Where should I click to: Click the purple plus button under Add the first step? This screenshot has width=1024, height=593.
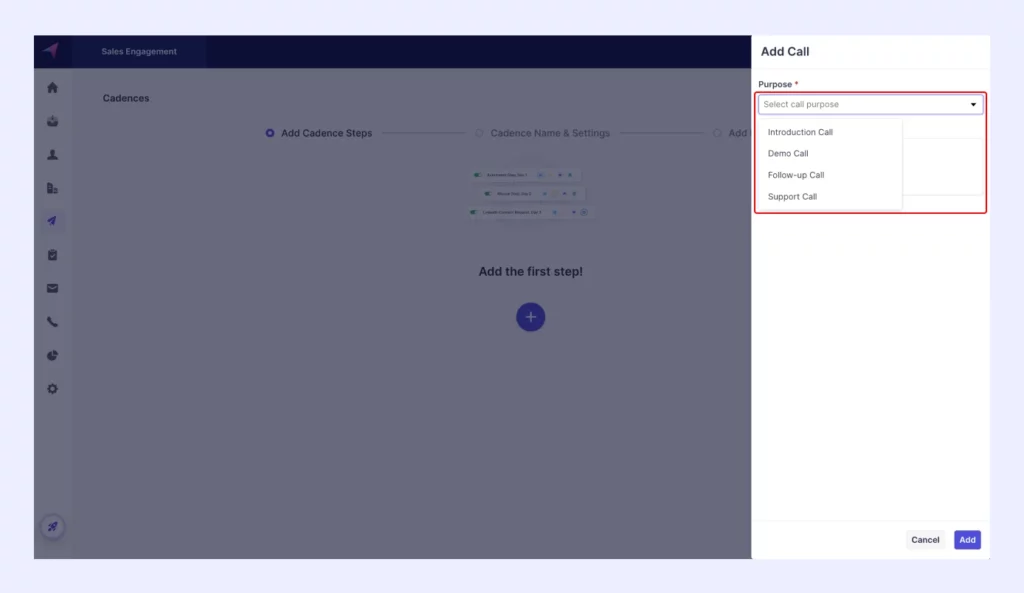(530, 317)
